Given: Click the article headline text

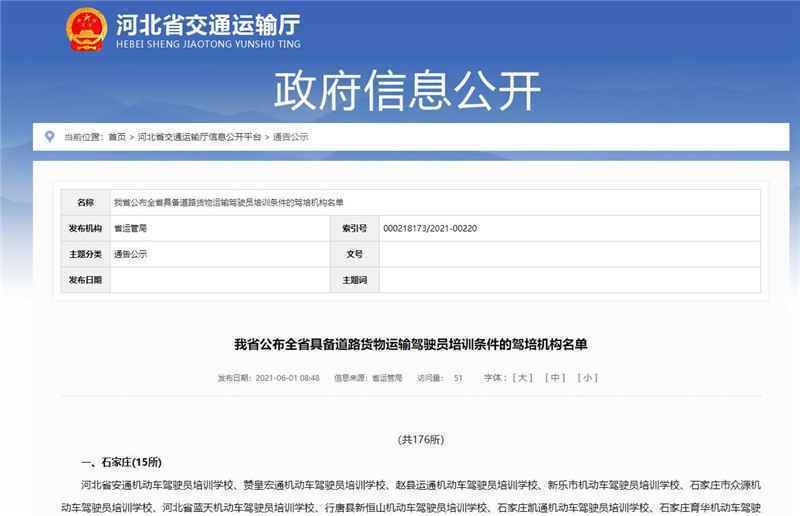Looking at the screenshot, I should point(411,345).
